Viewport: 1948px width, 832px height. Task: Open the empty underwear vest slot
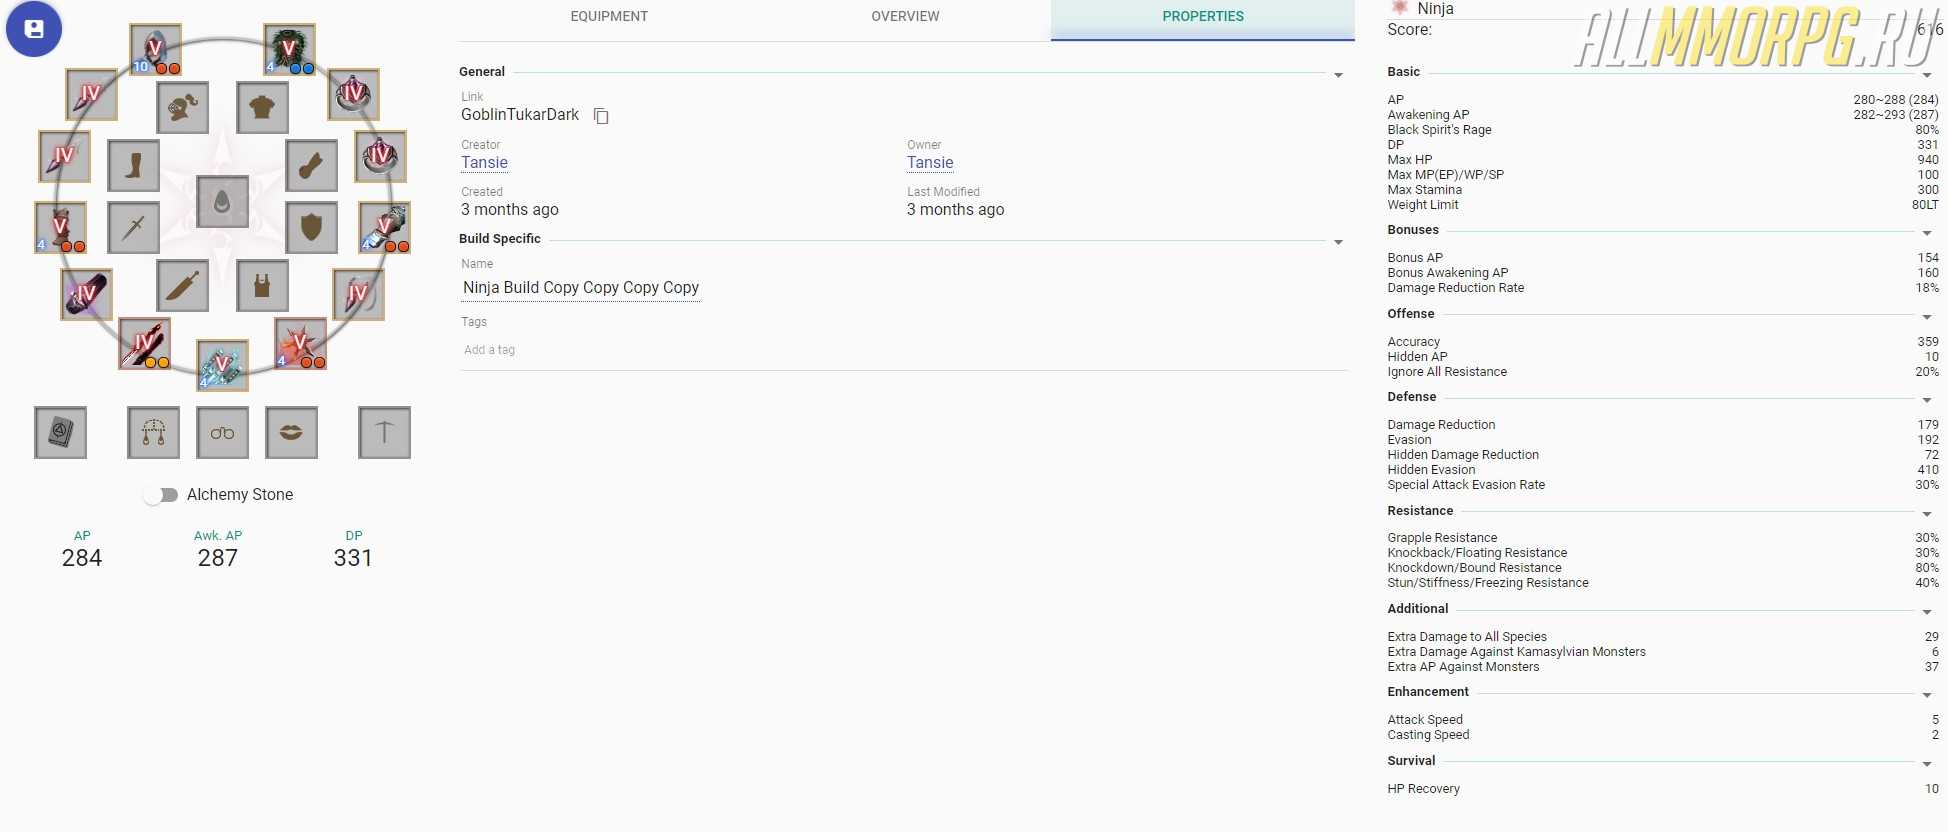pyautogui.click(x=263, y=286)
